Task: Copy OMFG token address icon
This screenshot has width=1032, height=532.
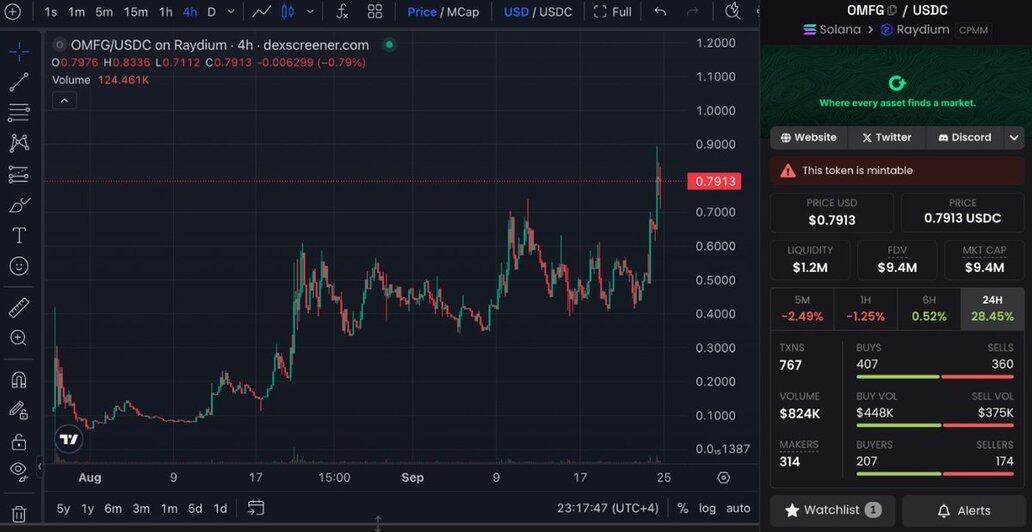Action: [x=892, y=10]
